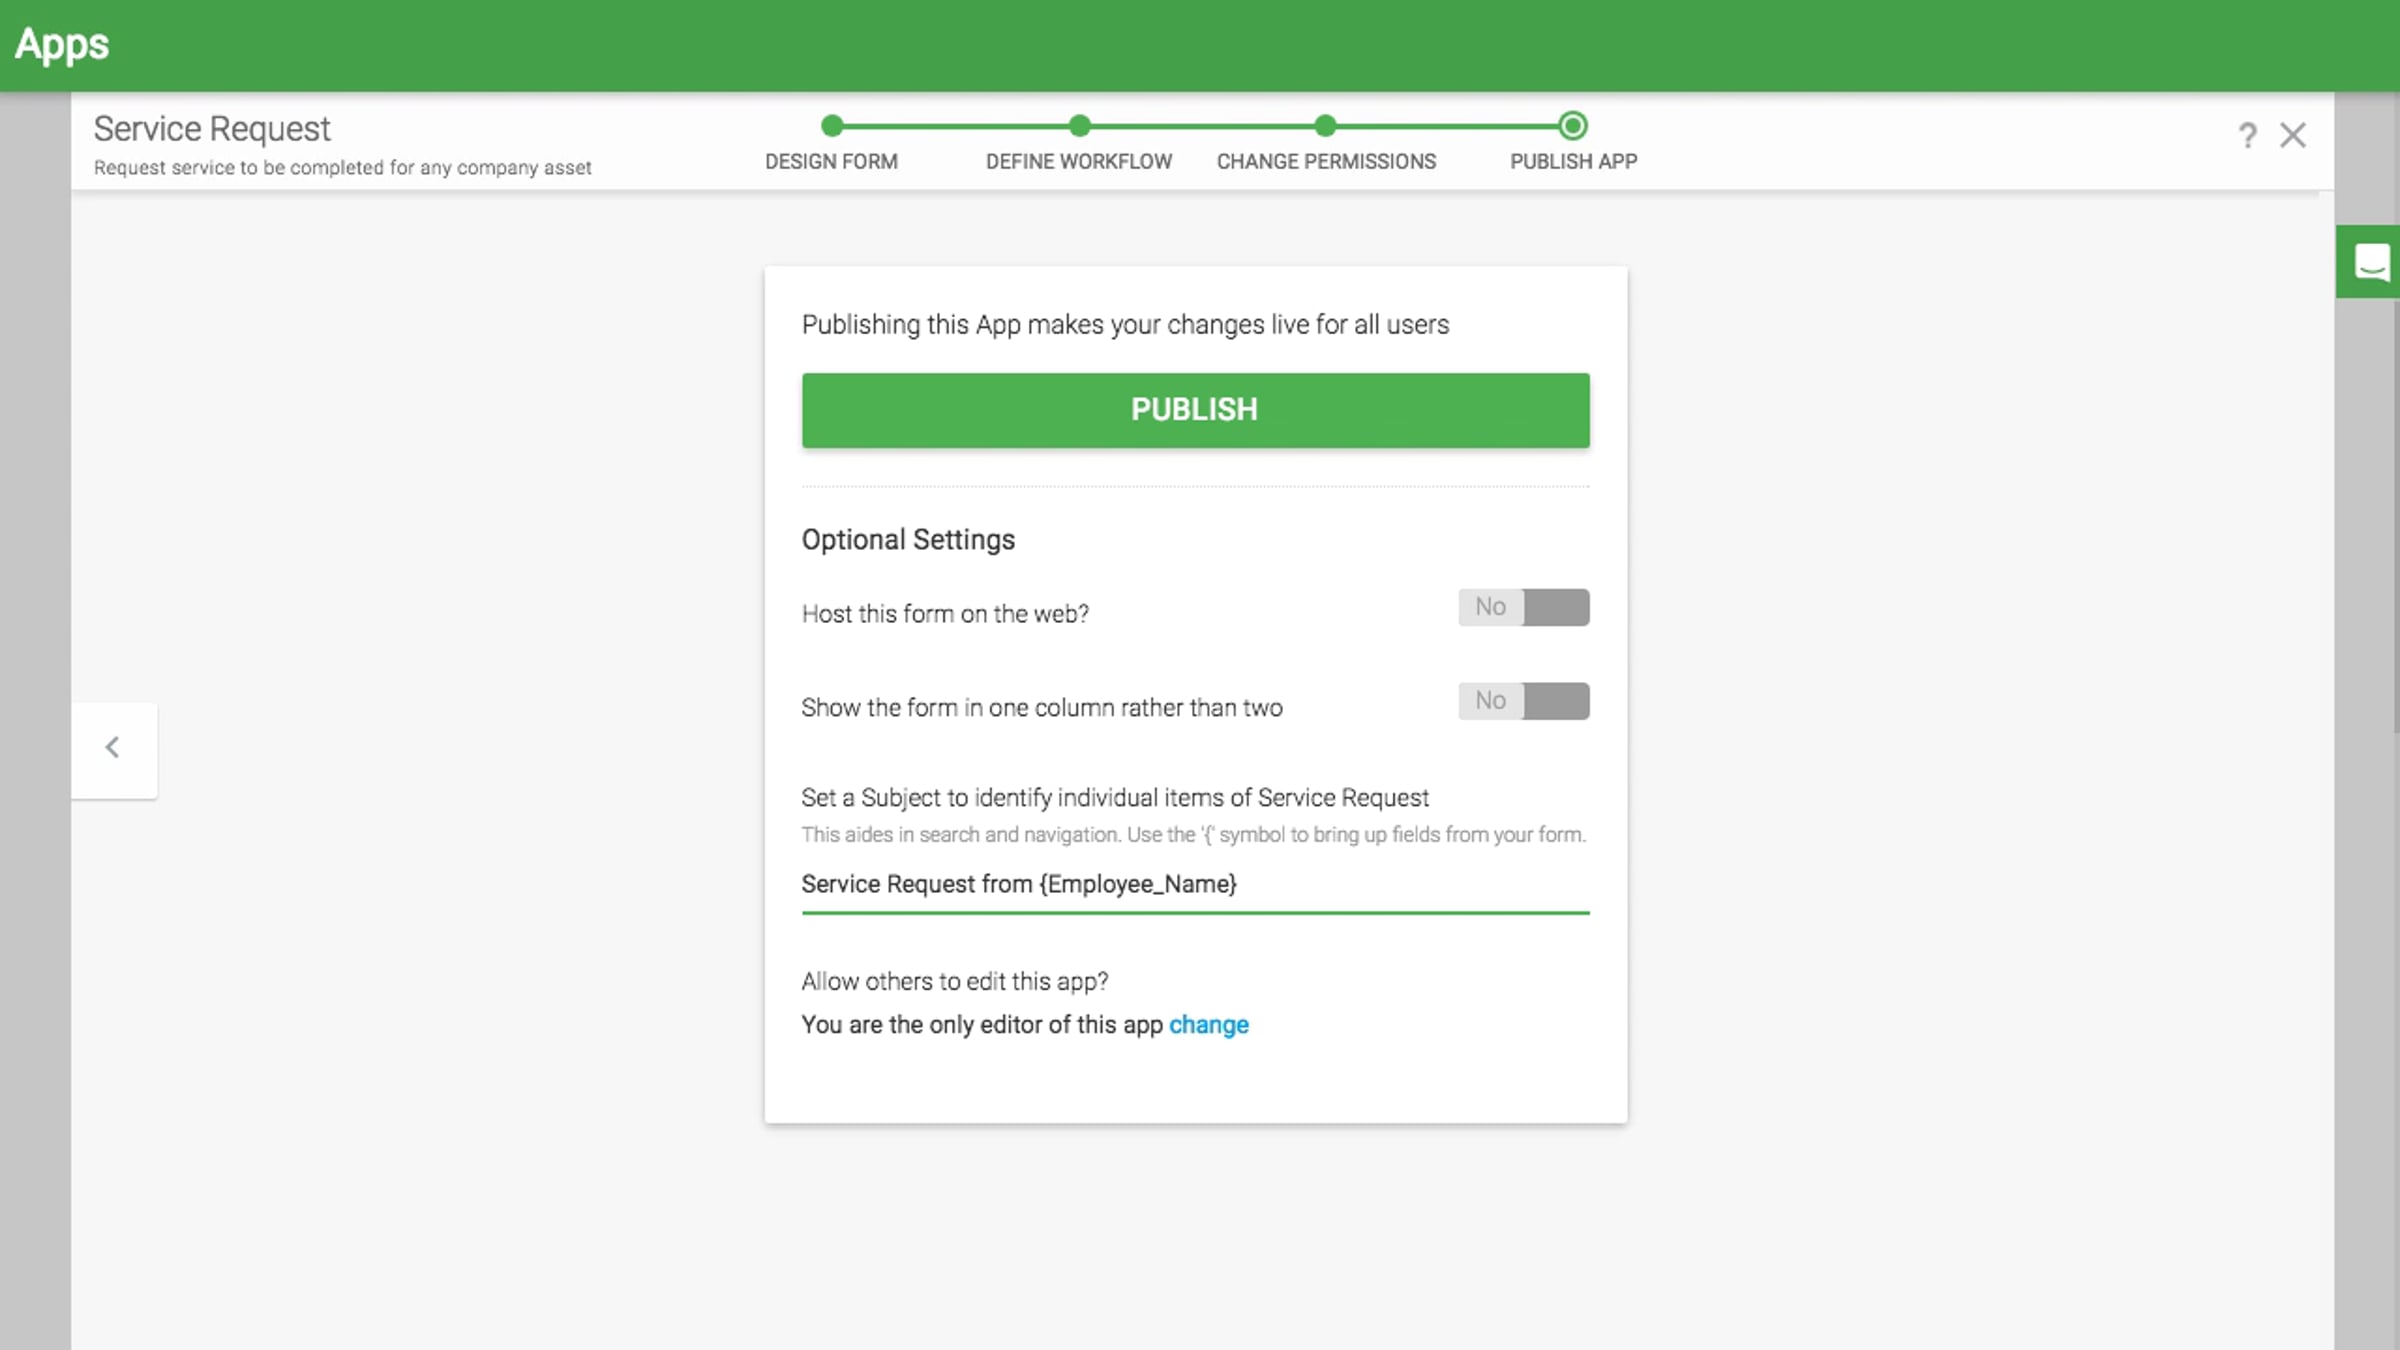Open the green chat widget icon
The height and width of the screenshot is (1350, 2400).
2371,262
